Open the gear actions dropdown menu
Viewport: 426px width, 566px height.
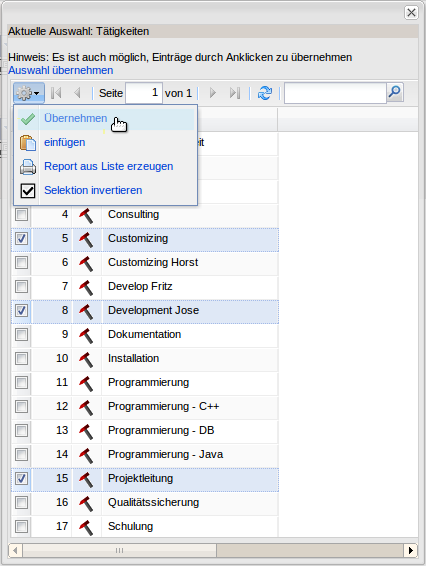tap(29, 93)
